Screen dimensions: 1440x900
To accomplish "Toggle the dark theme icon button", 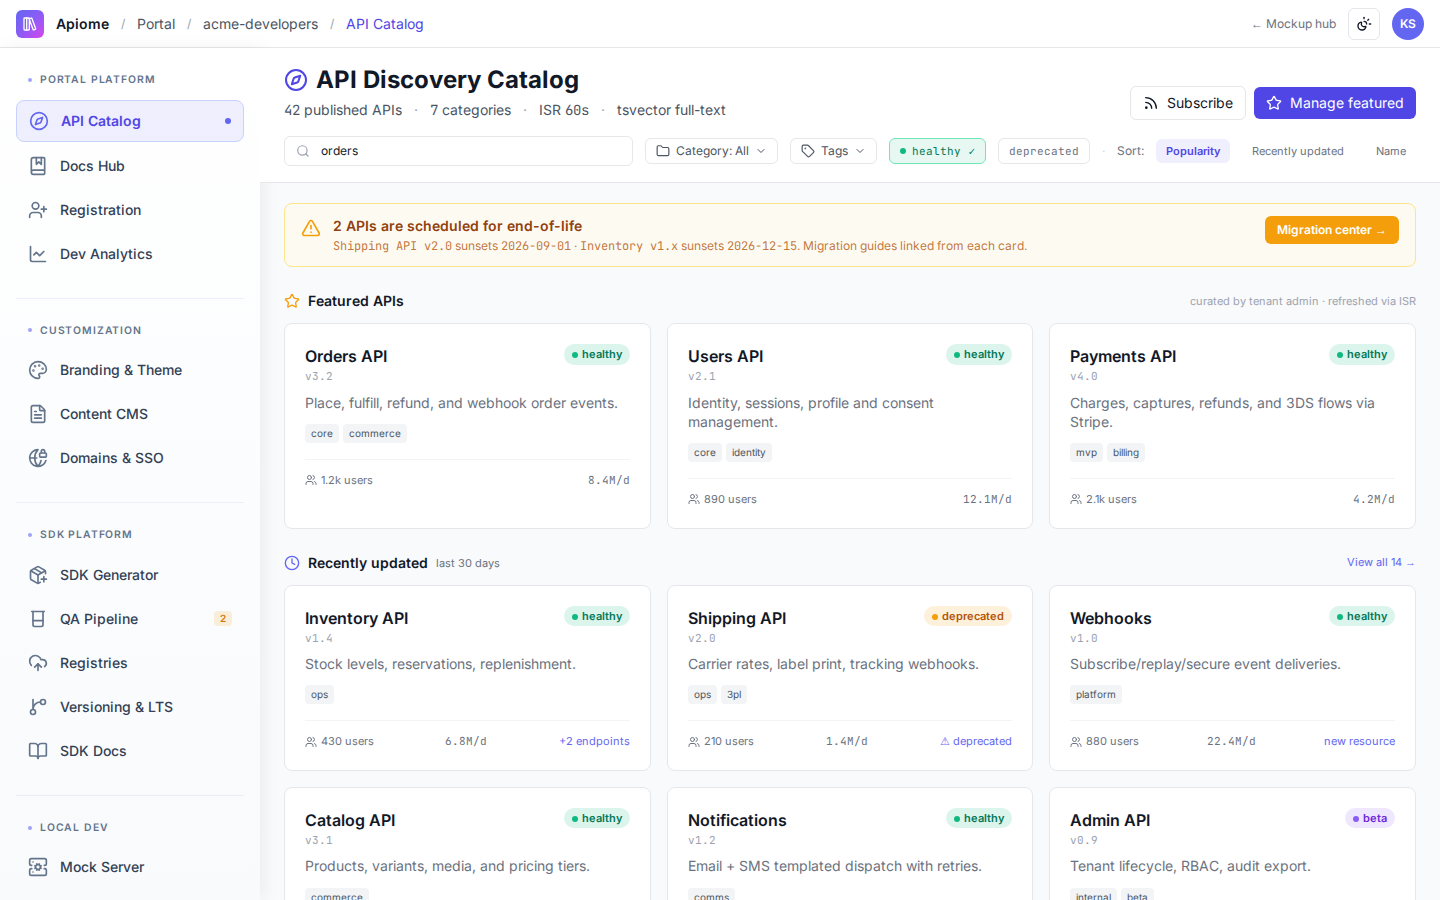I will pyautogui.click(x=1364, y=24).
